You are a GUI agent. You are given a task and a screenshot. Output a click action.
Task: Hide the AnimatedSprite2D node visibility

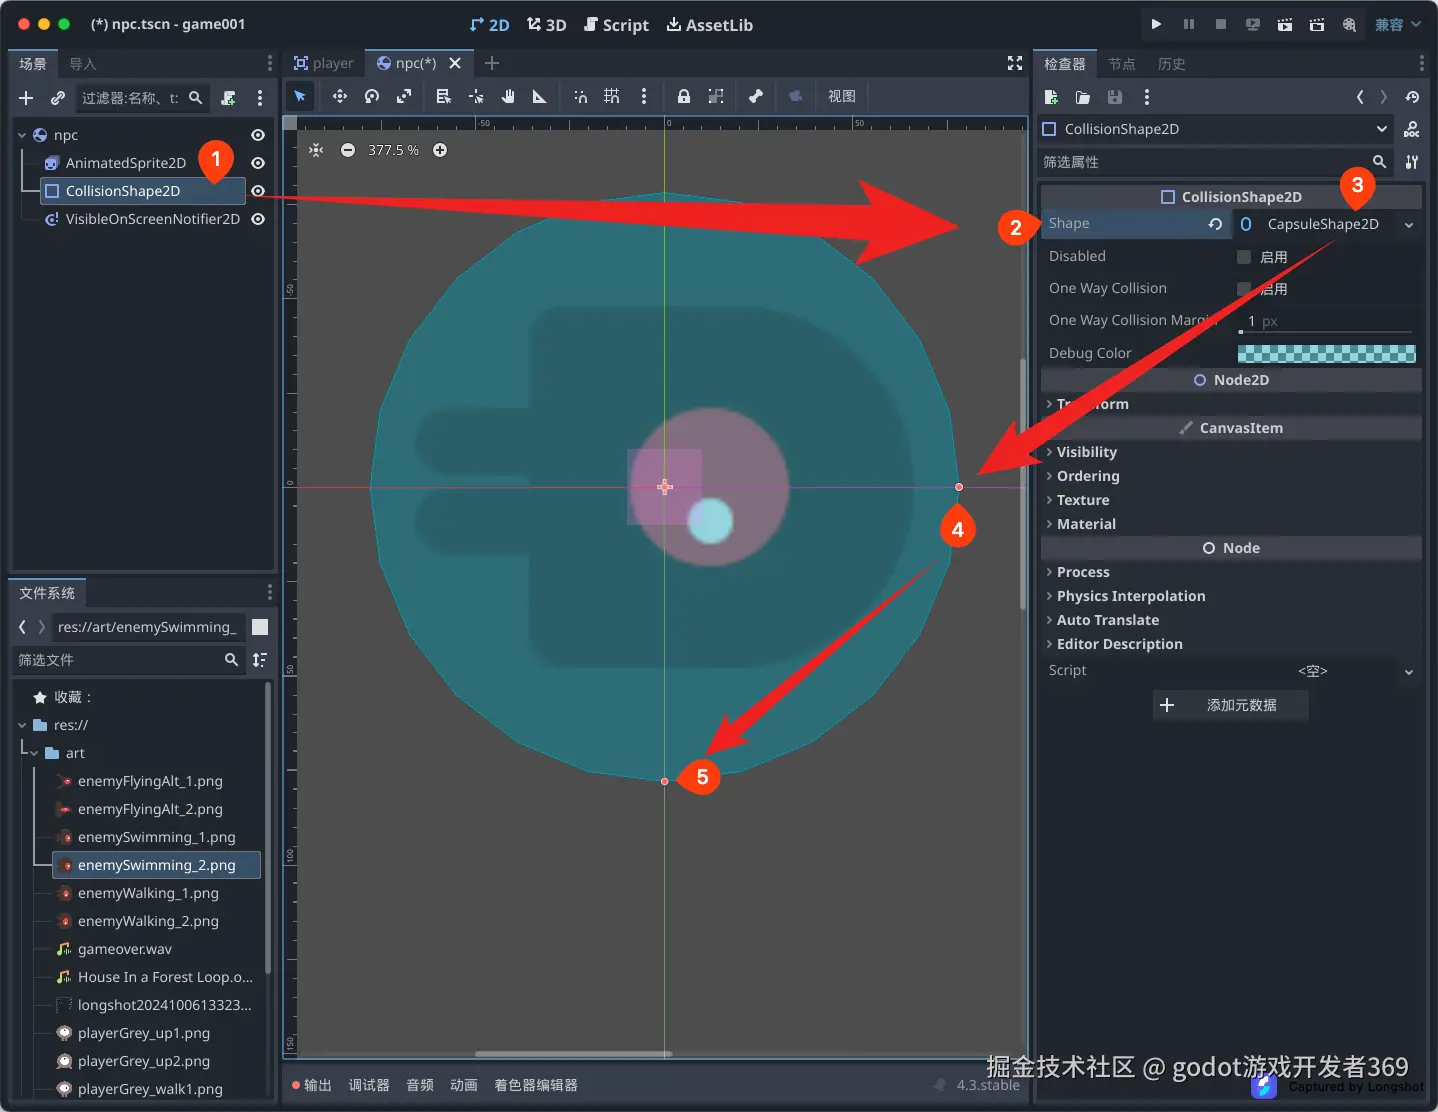click(x=258, y=163)
